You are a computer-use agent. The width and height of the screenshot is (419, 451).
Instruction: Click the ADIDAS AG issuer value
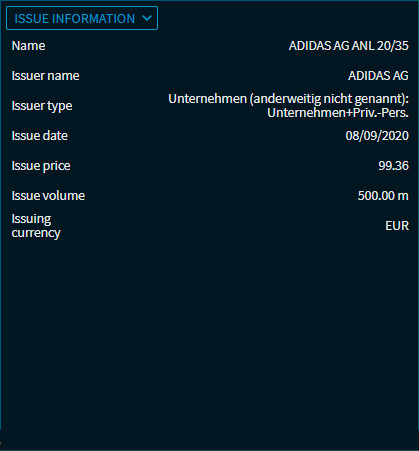pyautogui.click(x=378, y=76)
